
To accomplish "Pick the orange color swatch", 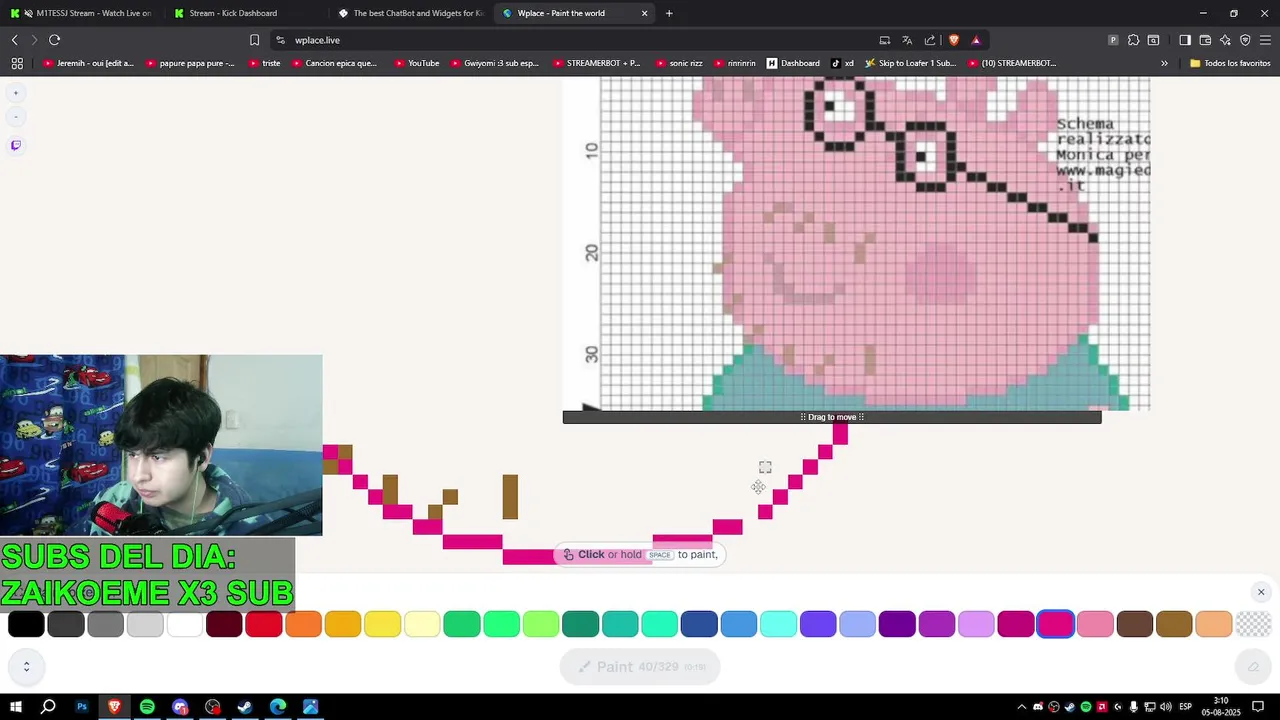I will tap(303, 624).
